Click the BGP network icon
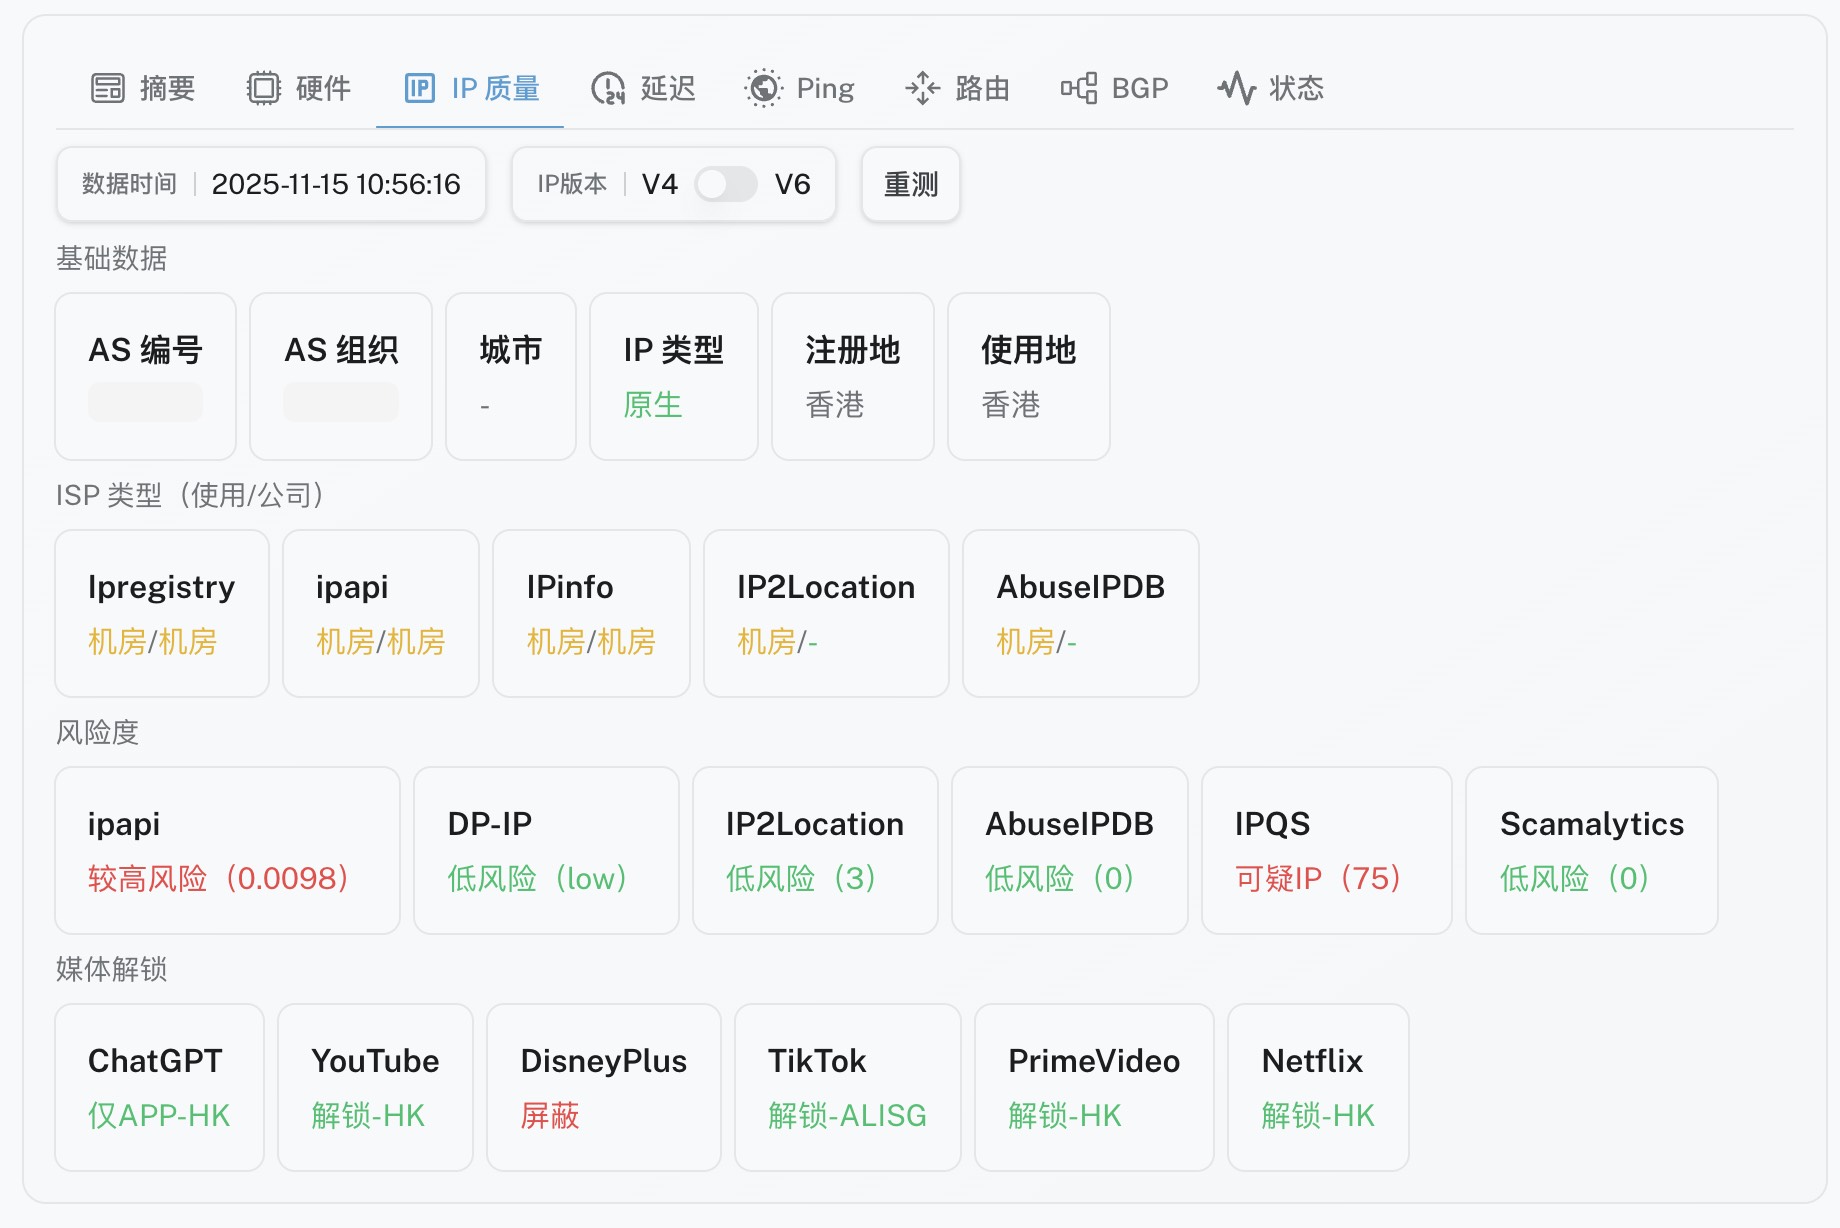The width and height of the screenshot is (1840, 1228). coord(1079,88)
